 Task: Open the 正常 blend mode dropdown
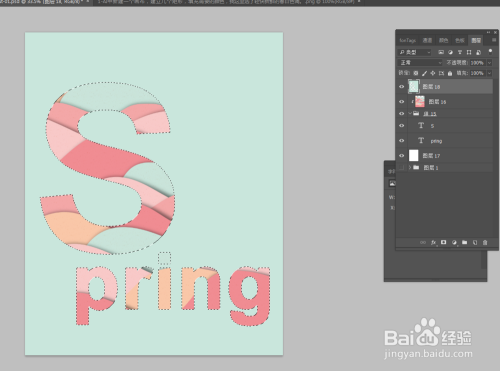[420, 63]
